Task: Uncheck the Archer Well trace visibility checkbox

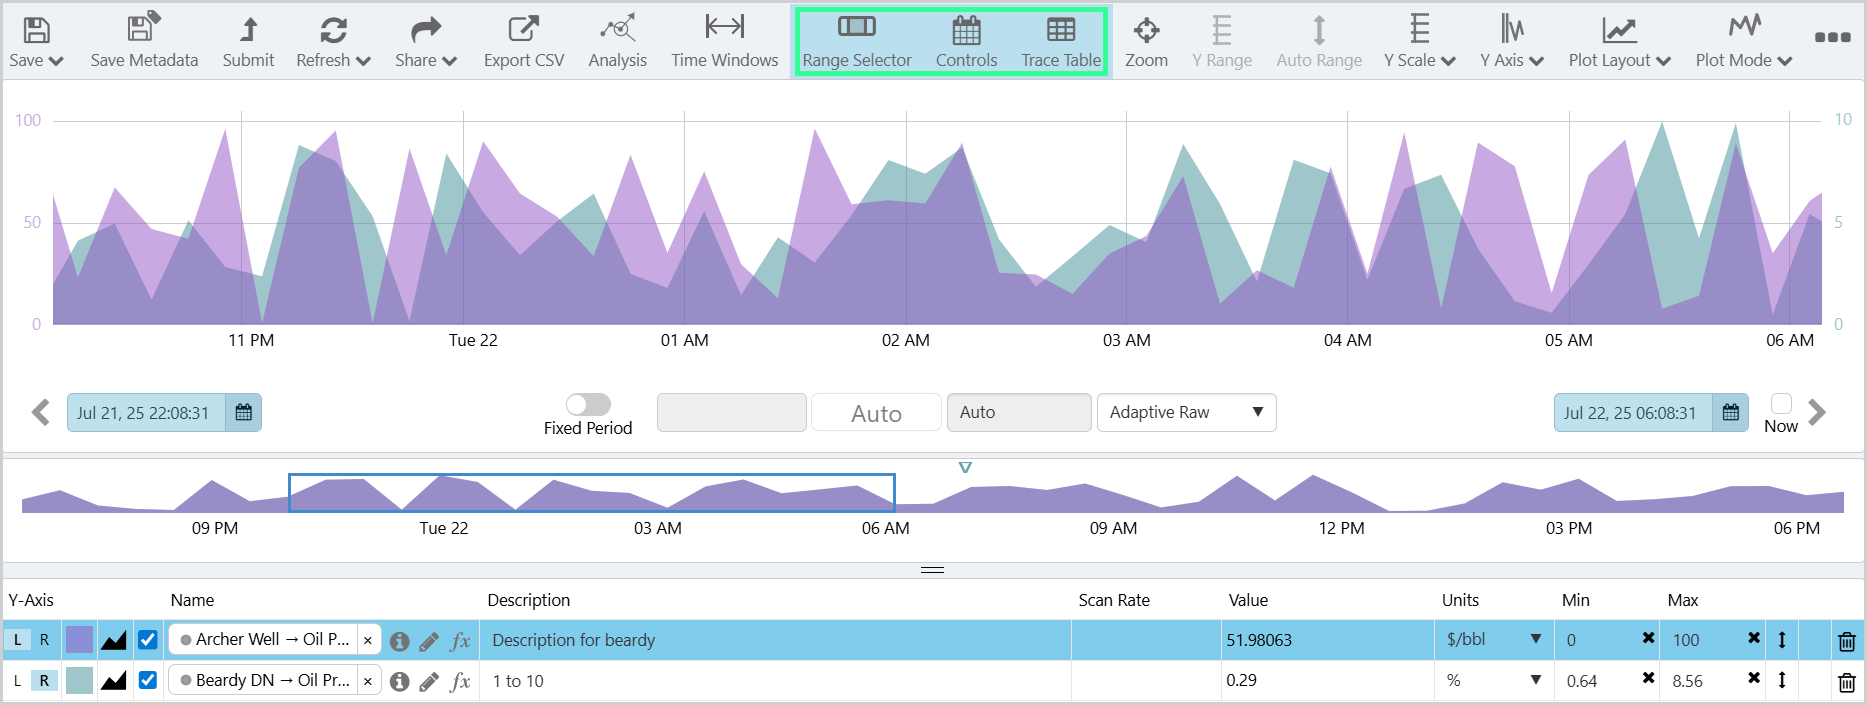Action: click(x=148, y=640)
